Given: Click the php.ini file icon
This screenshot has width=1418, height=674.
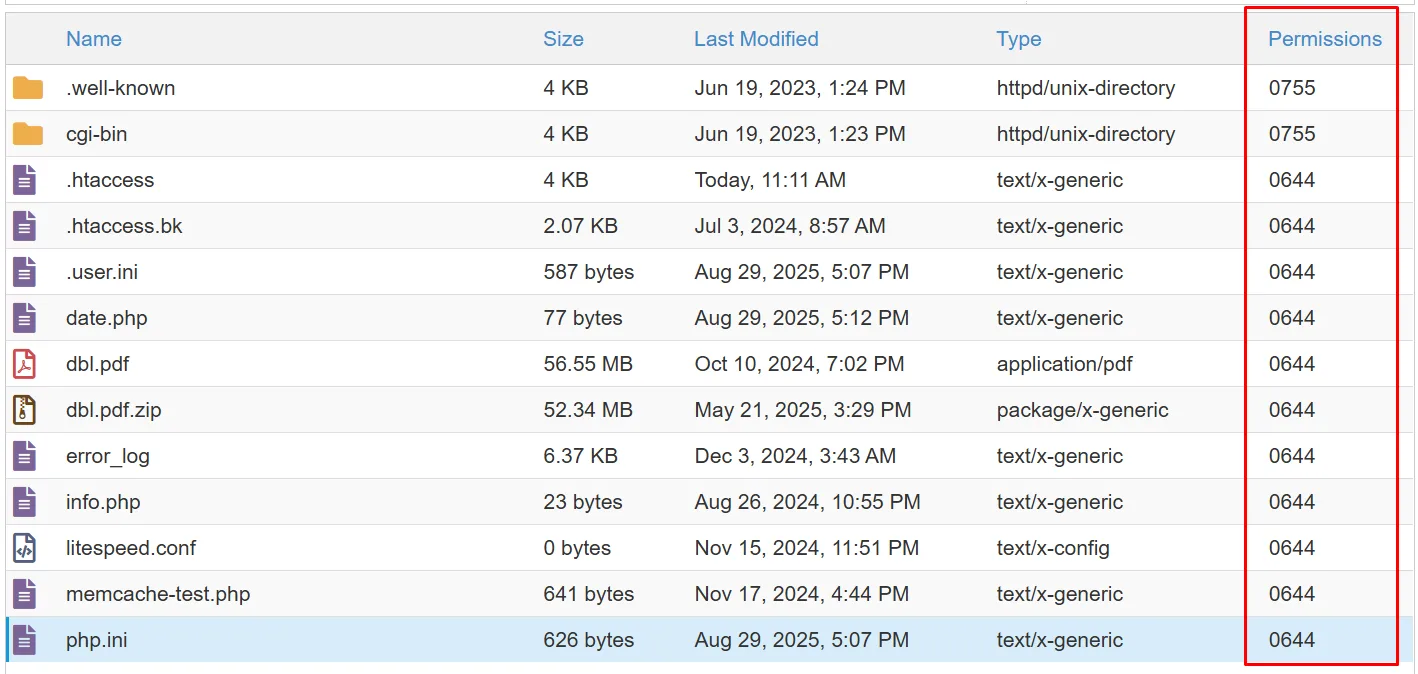Looking at the screenshot, I should tap(24, 640).
